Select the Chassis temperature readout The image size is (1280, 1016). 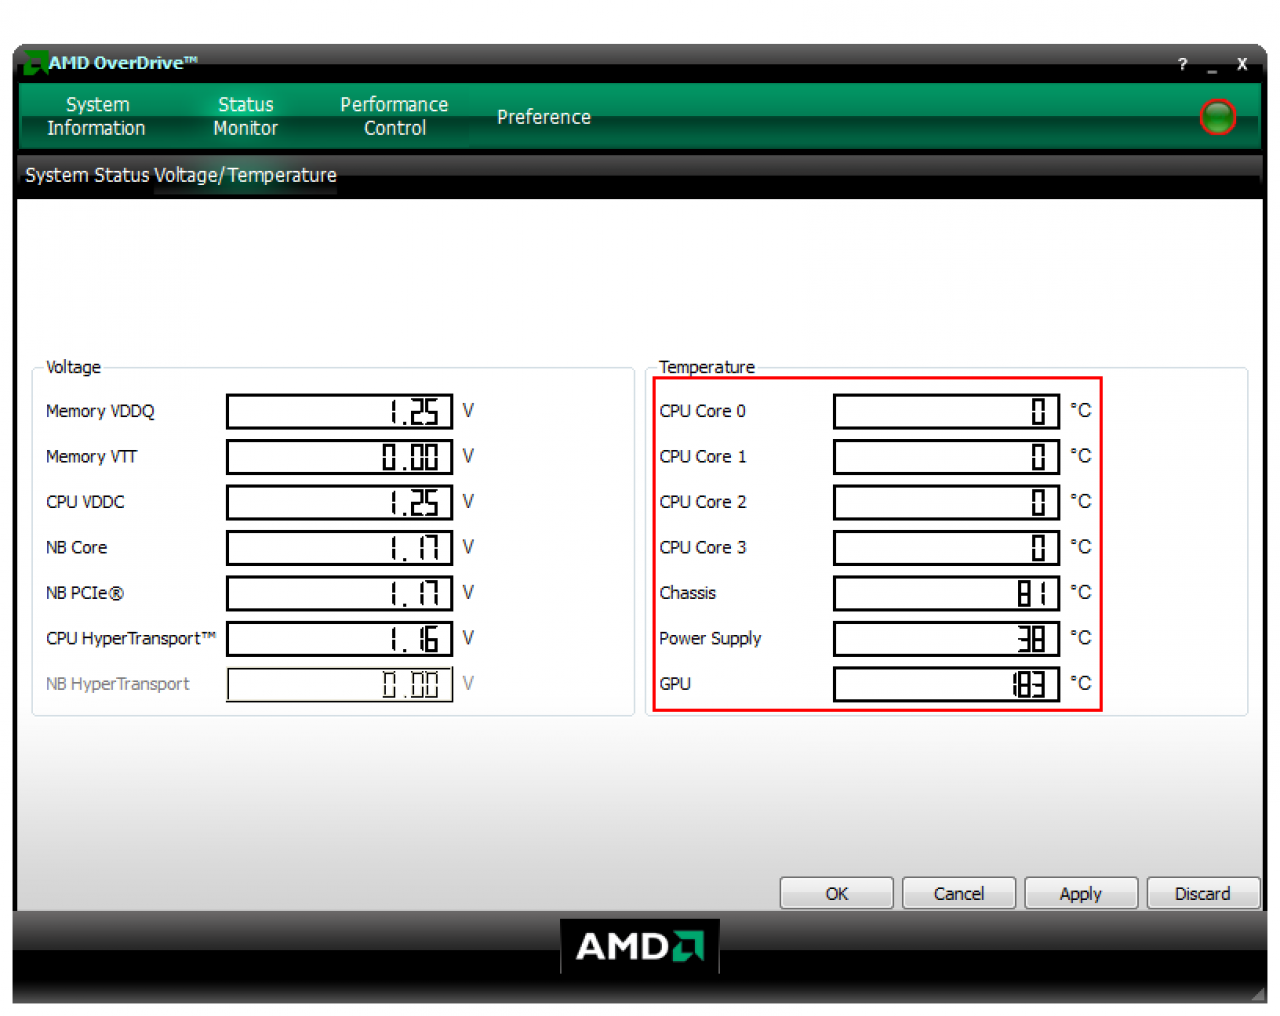click(946, 593)
